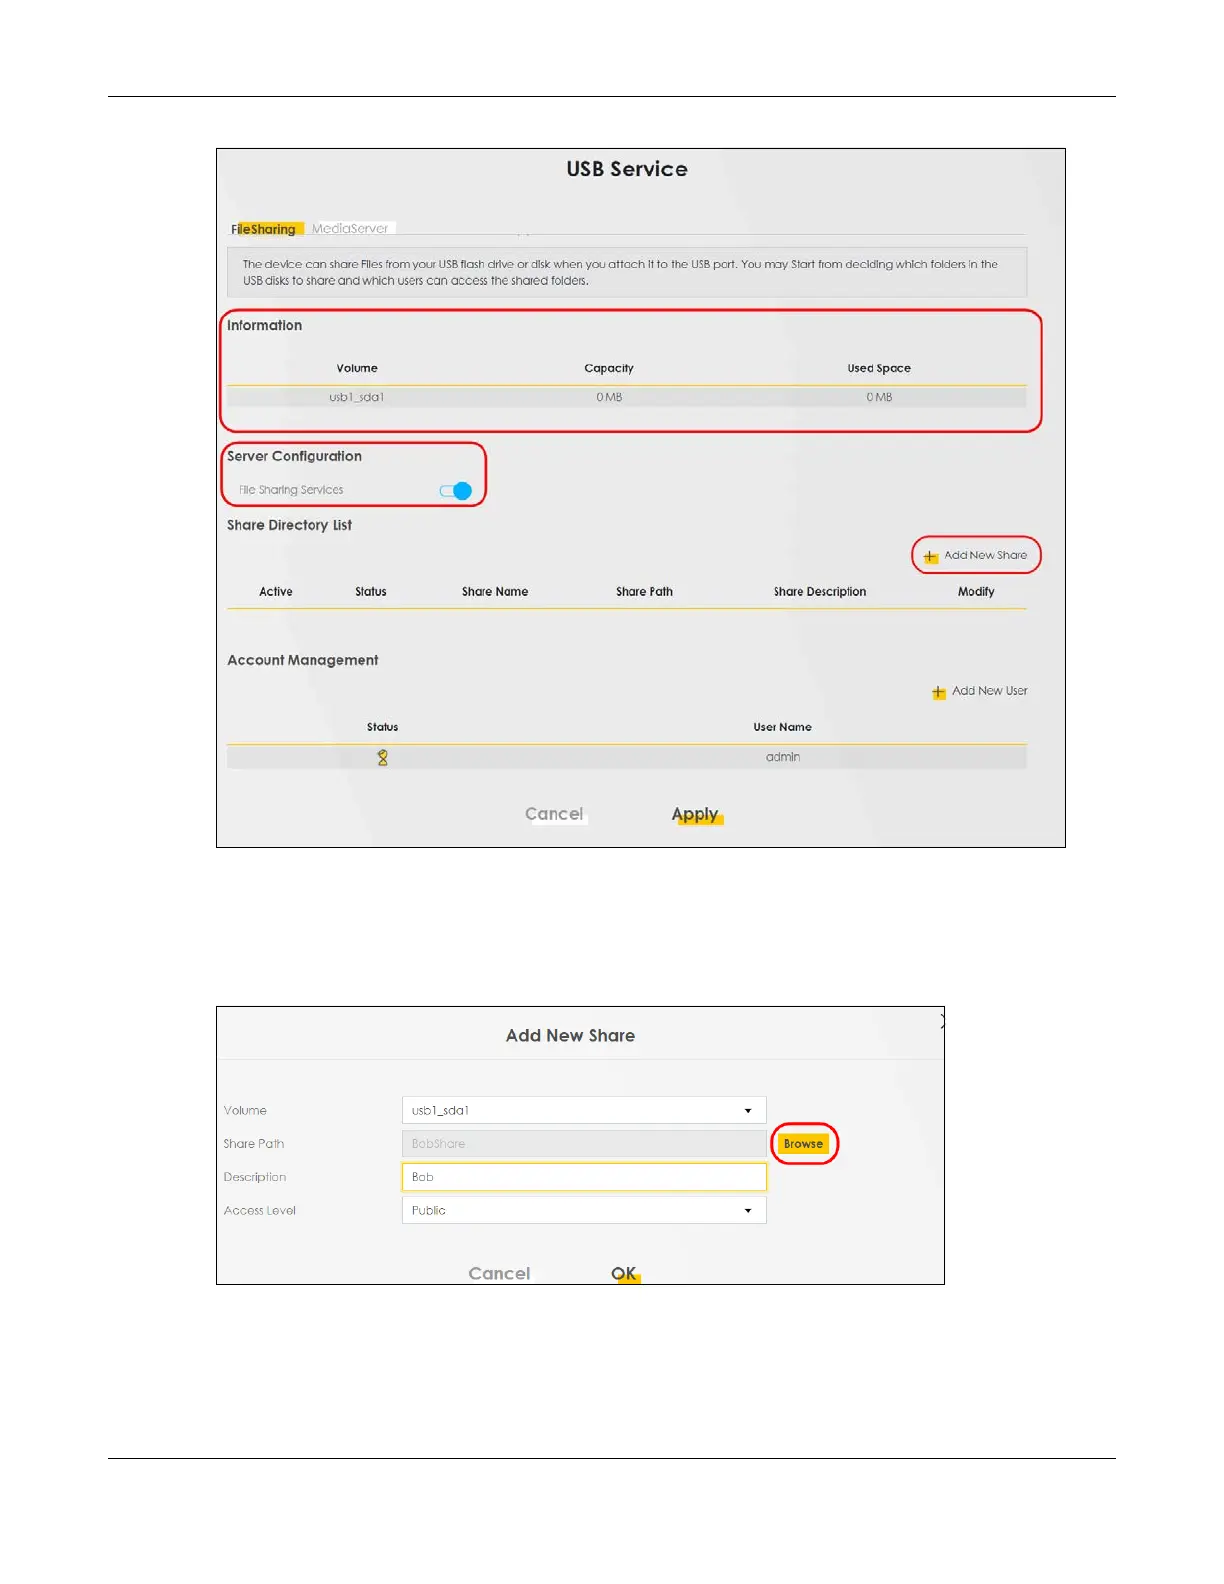
Task: Click the Share Path field BobShare
Action: tap(584, 1144)
